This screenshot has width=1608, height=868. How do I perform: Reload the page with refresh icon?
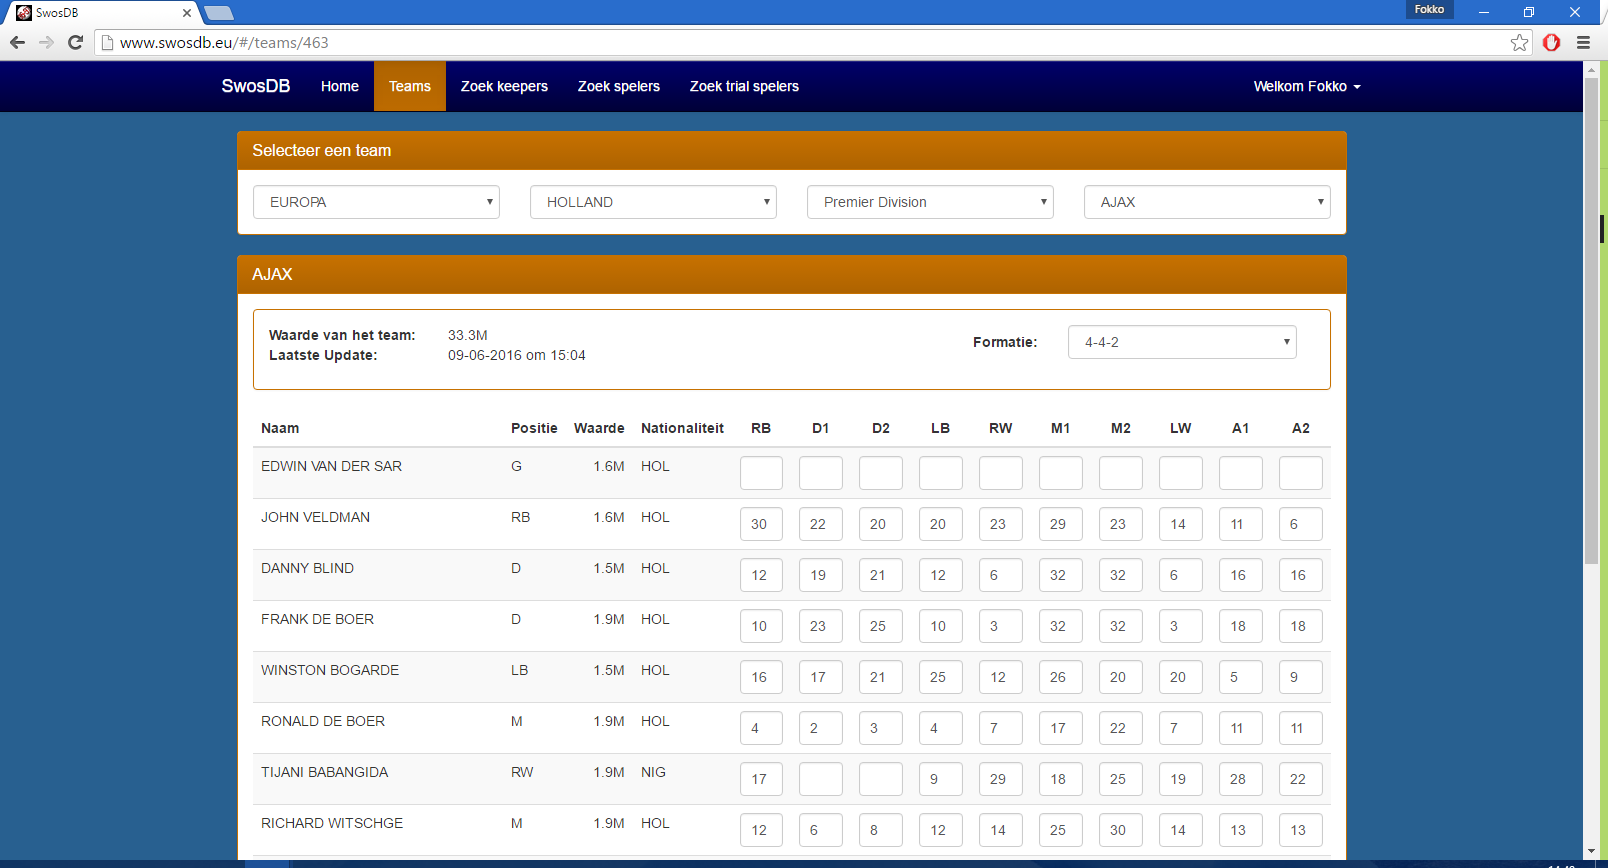[x=75, y=42]
